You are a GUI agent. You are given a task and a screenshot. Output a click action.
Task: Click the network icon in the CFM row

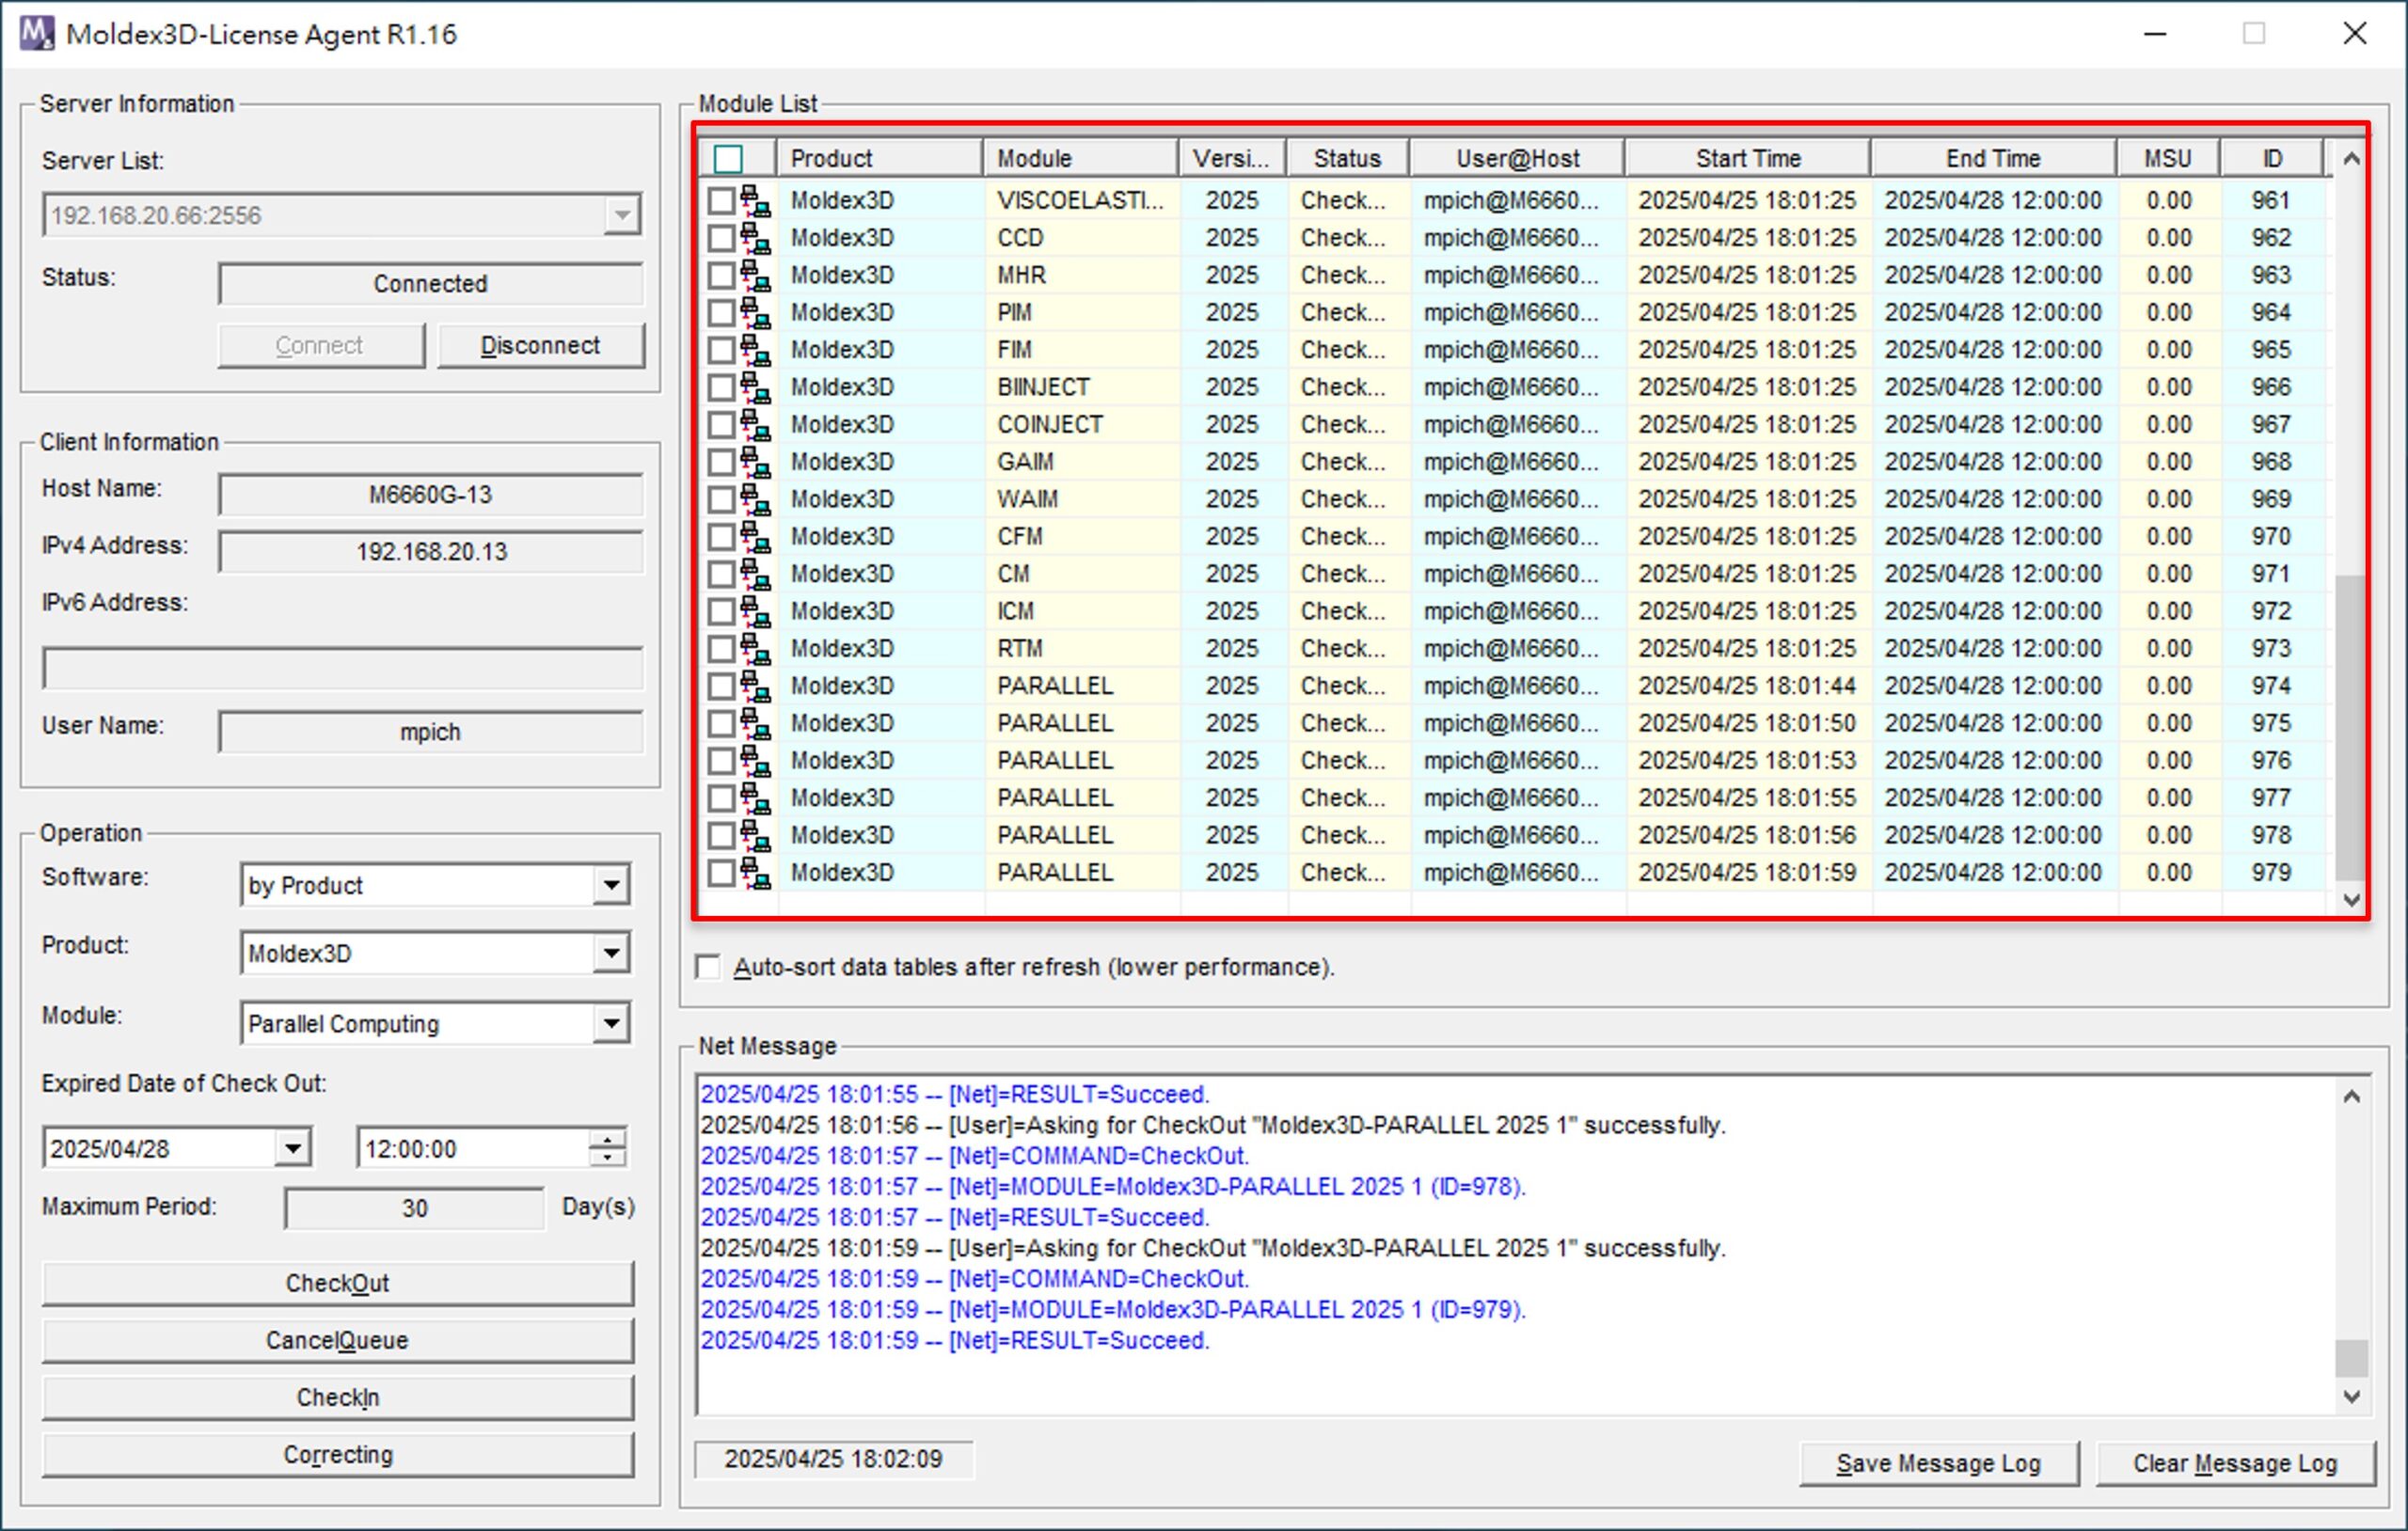[x=756, y=537]
